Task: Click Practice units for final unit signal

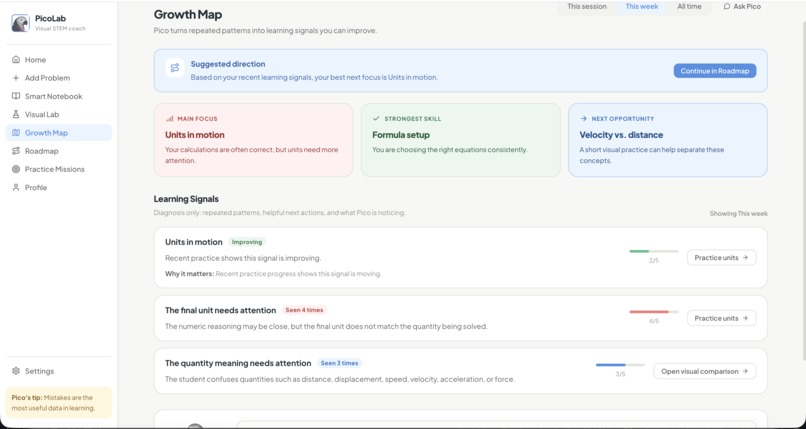Action: click(x=721, y=318)
